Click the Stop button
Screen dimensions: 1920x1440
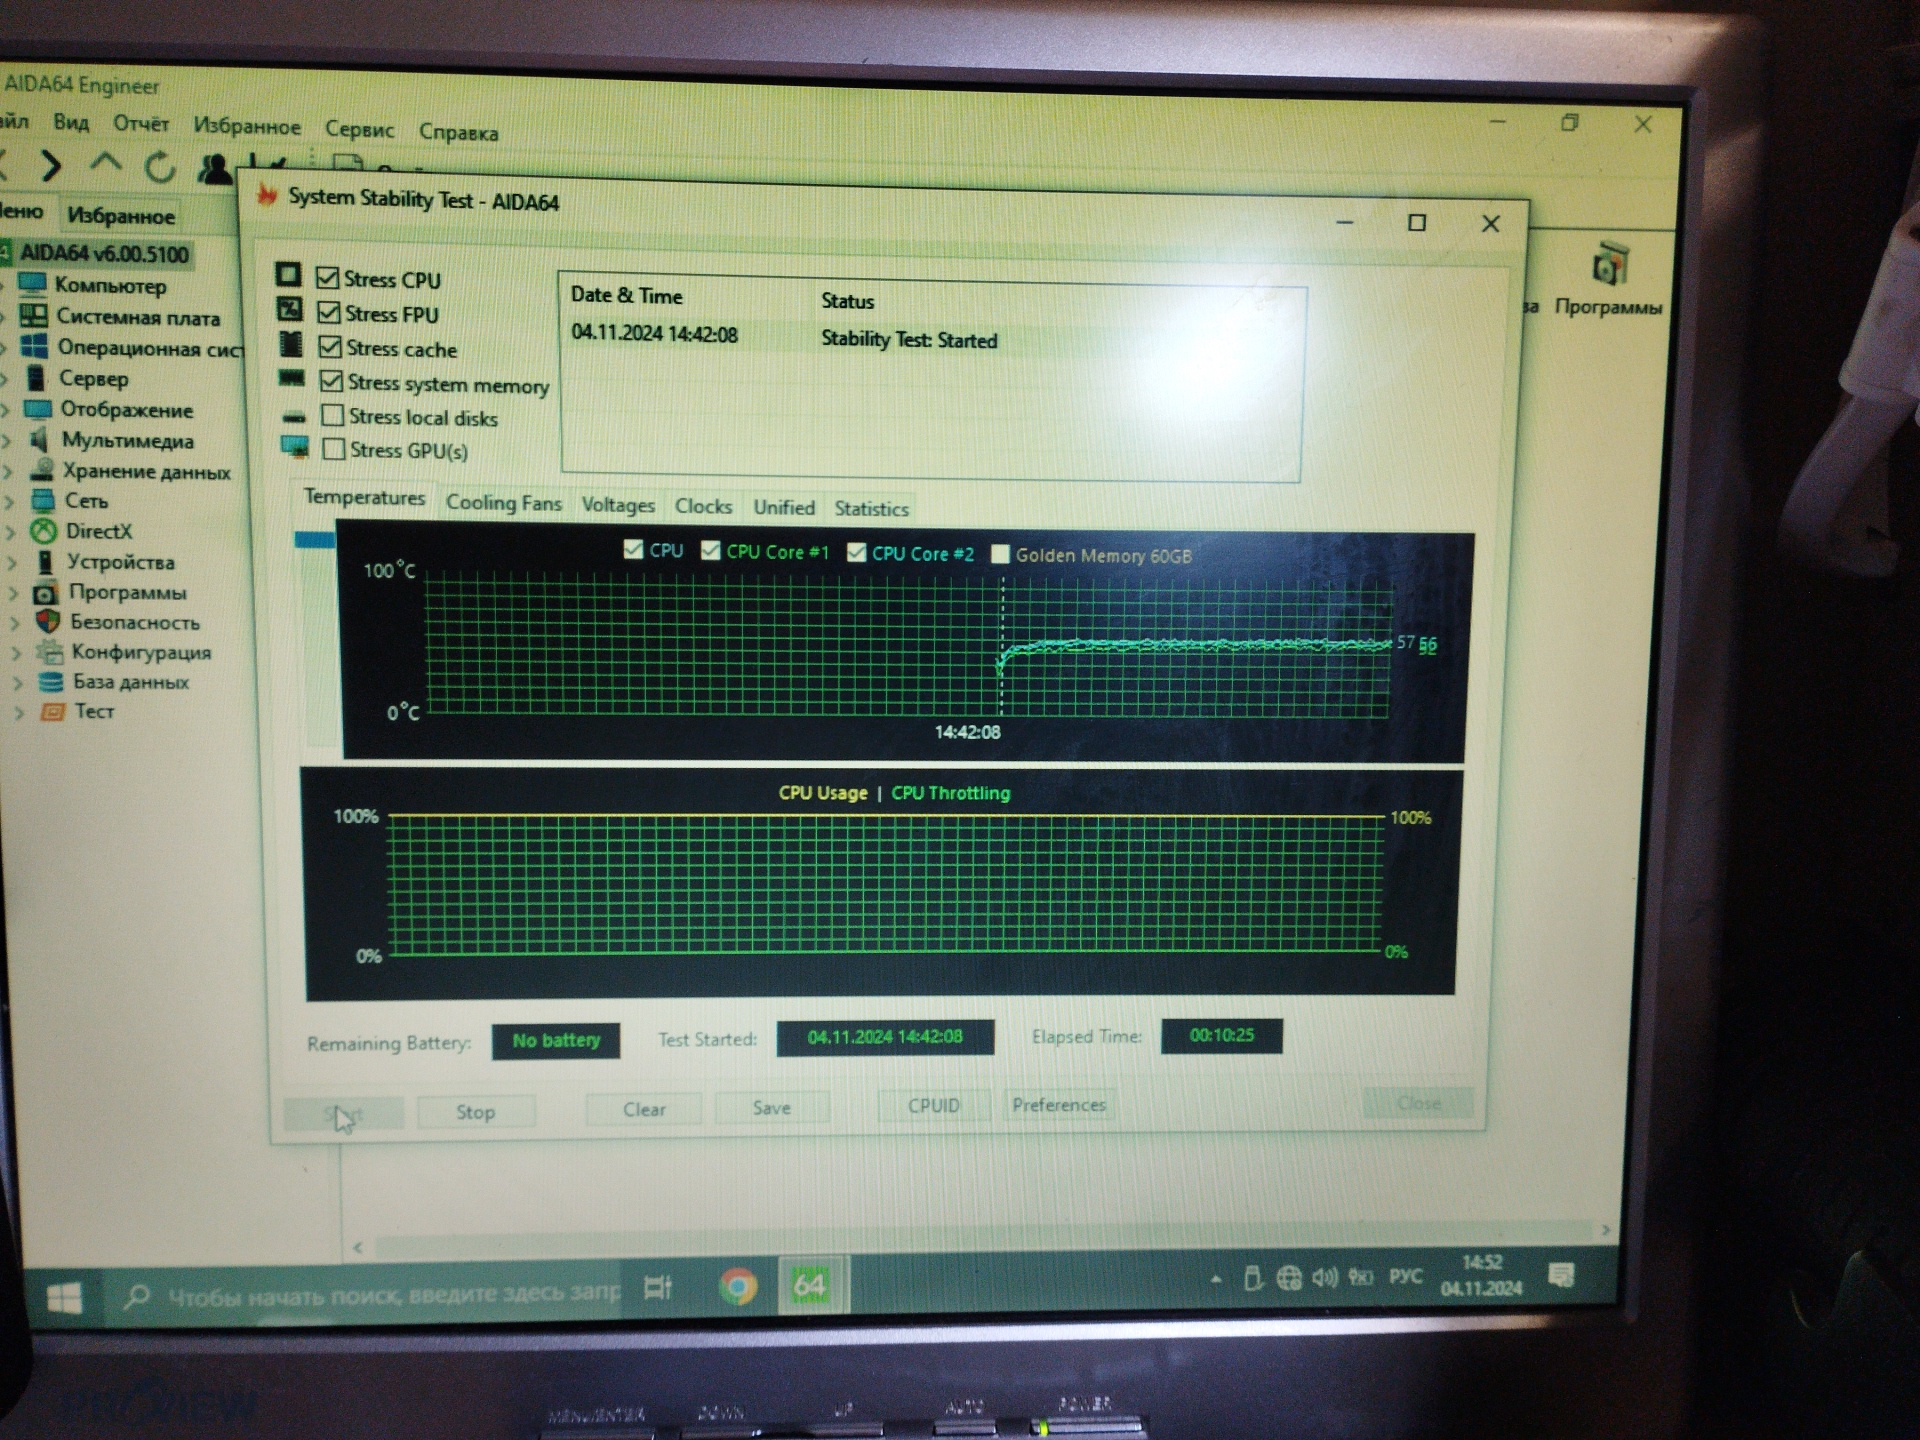(x=476, y=1112)
